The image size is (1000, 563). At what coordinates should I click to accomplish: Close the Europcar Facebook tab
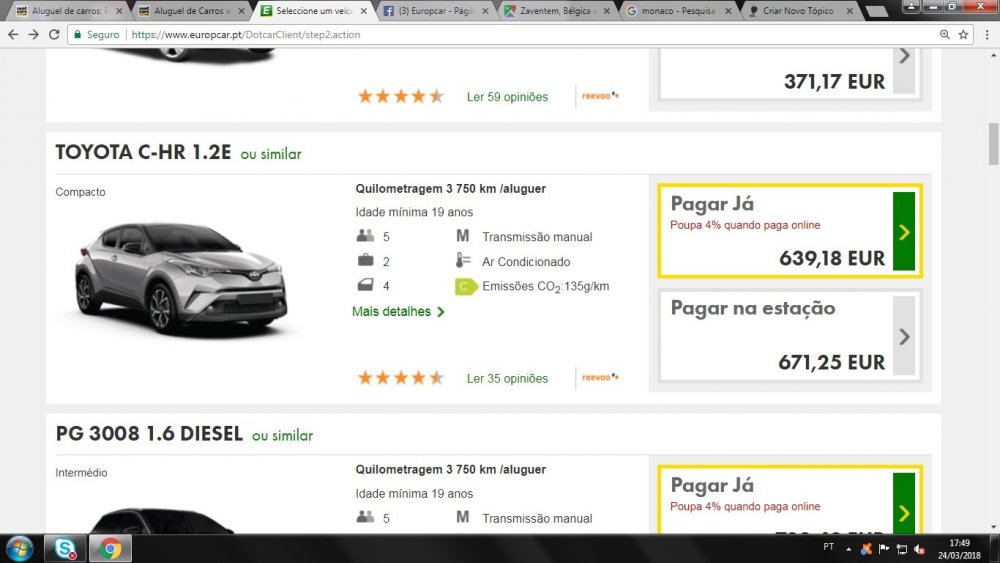click(x=485, y=11)
